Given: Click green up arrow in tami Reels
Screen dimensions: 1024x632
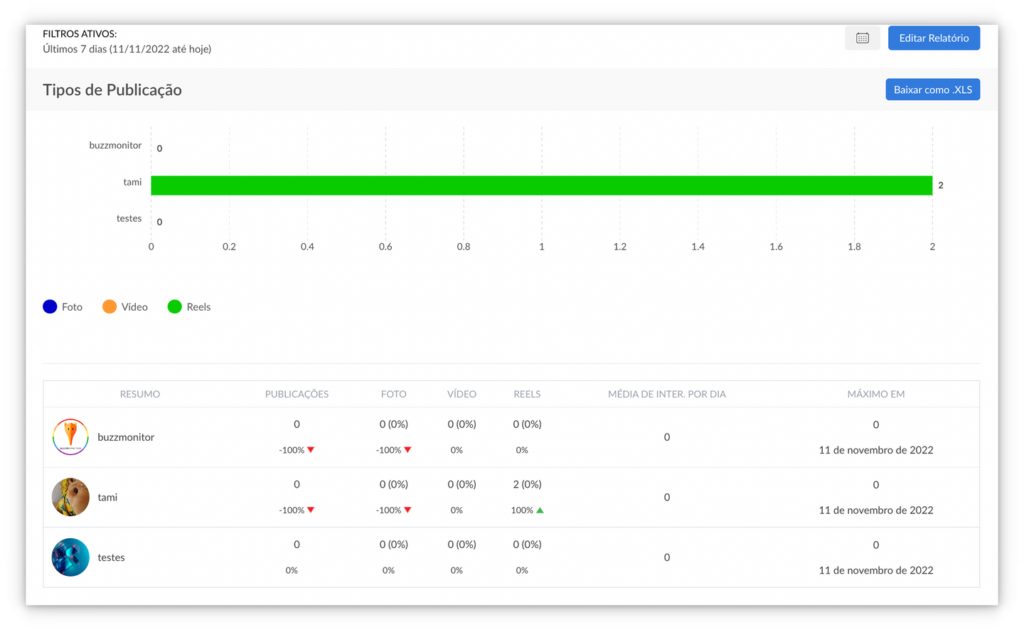Looking at the screenshot, I should coord(540,510).
